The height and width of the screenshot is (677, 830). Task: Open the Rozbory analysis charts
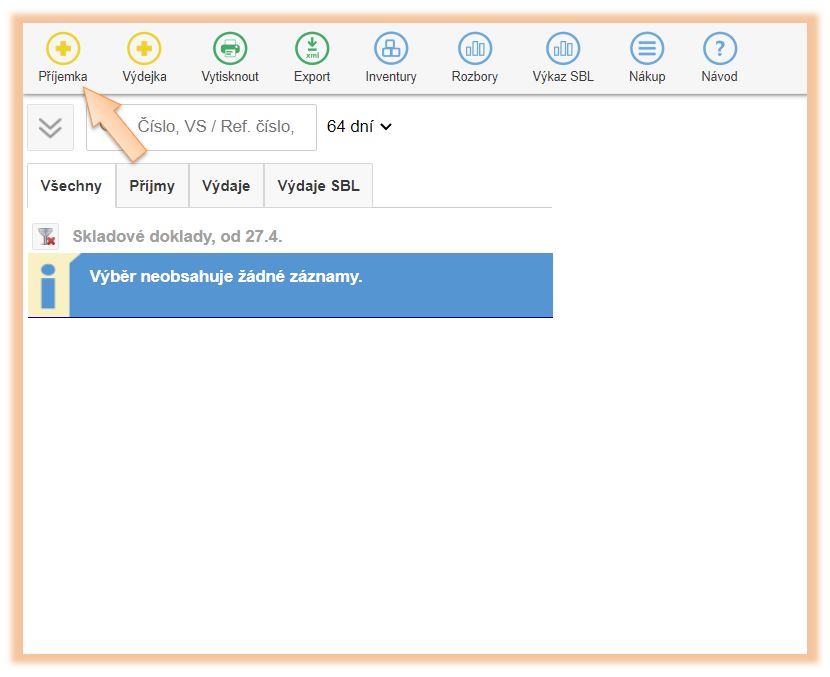(475, 49)
